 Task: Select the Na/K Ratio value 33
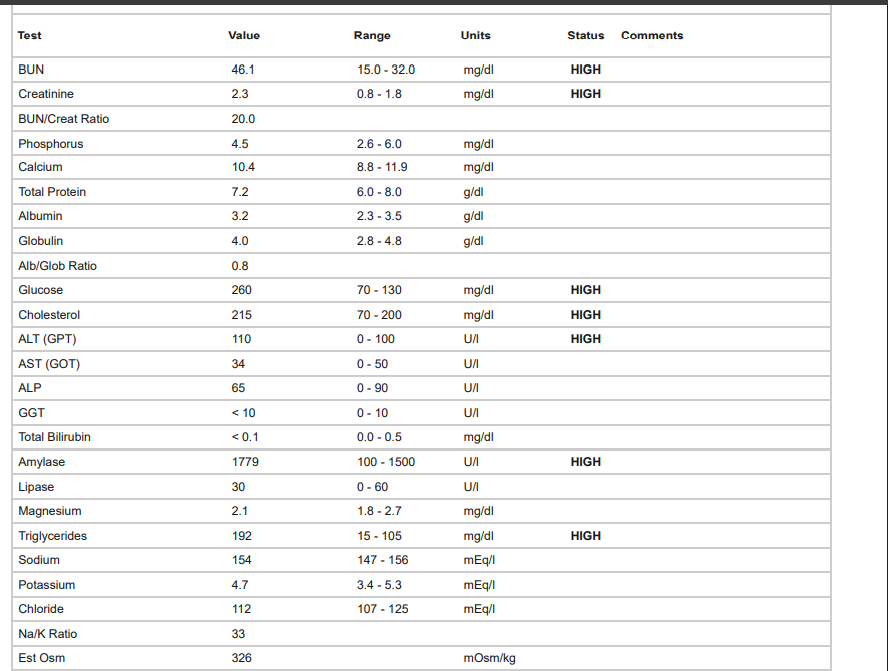point(238,634)
